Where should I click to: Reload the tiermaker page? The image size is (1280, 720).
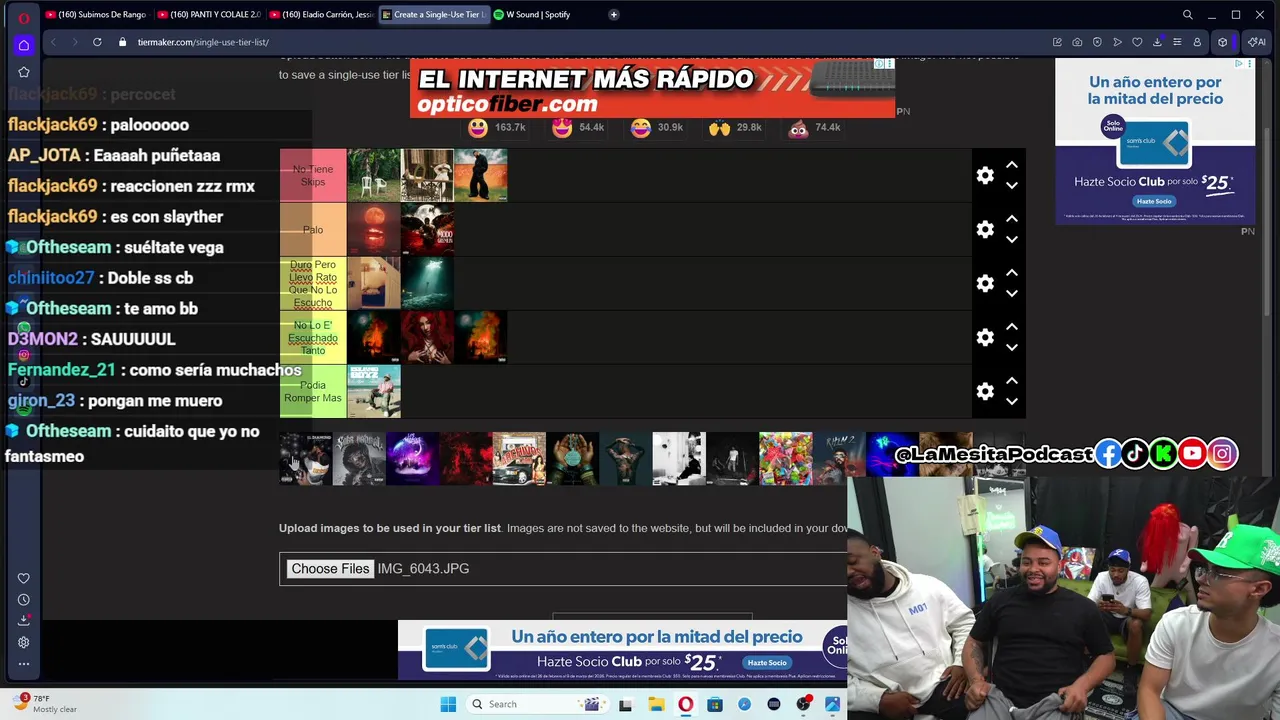click(97, 42)
